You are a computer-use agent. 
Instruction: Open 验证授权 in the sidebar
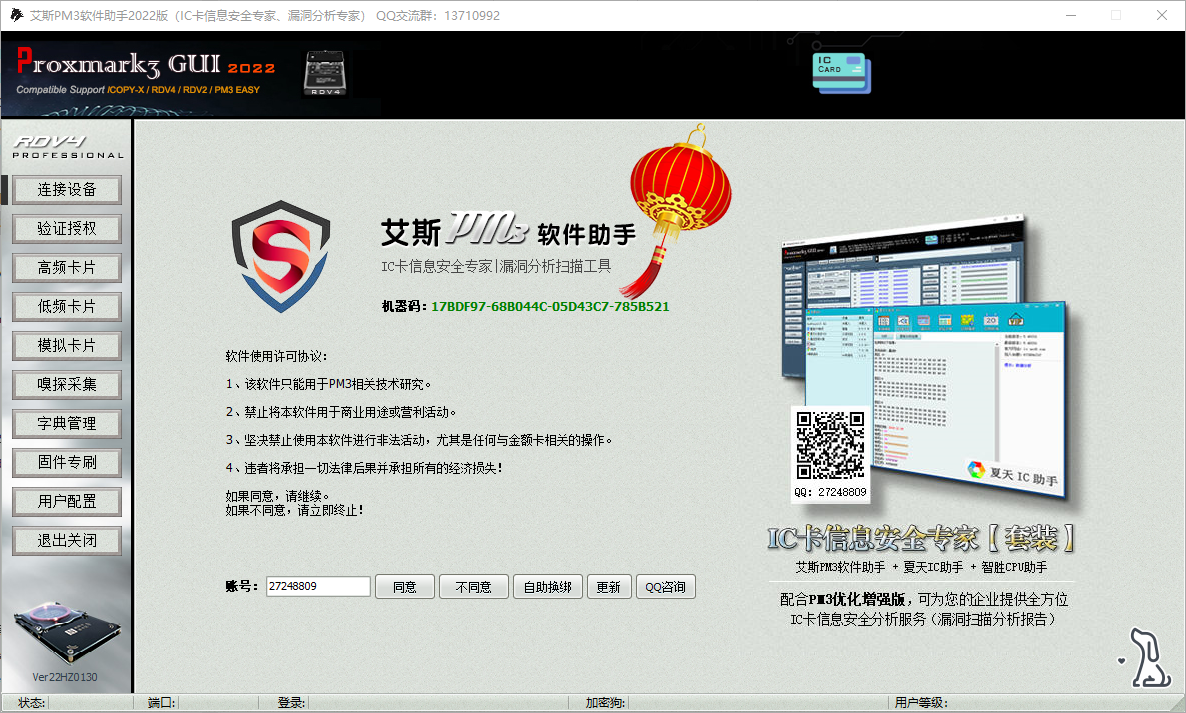coord(67,228)
